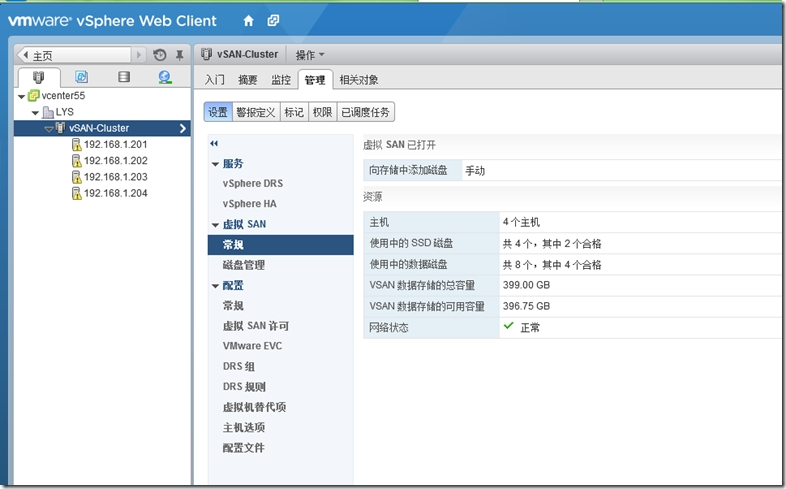Select host 192.168.1.202 in tree
786x489 pixels.
116,161
